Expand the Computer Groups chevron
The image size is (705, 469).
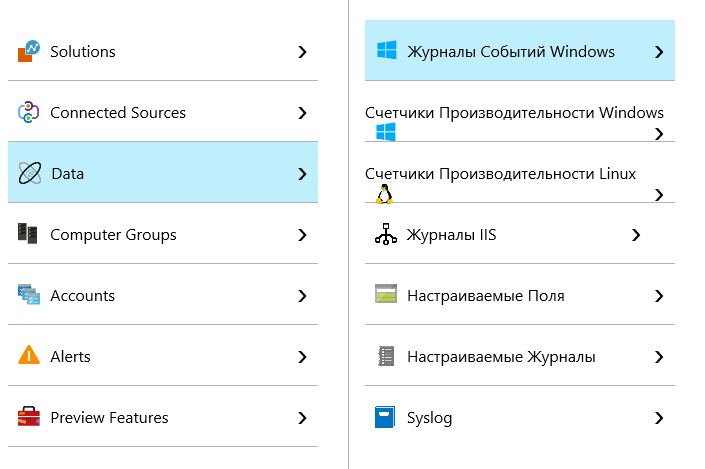pos(302,234)
